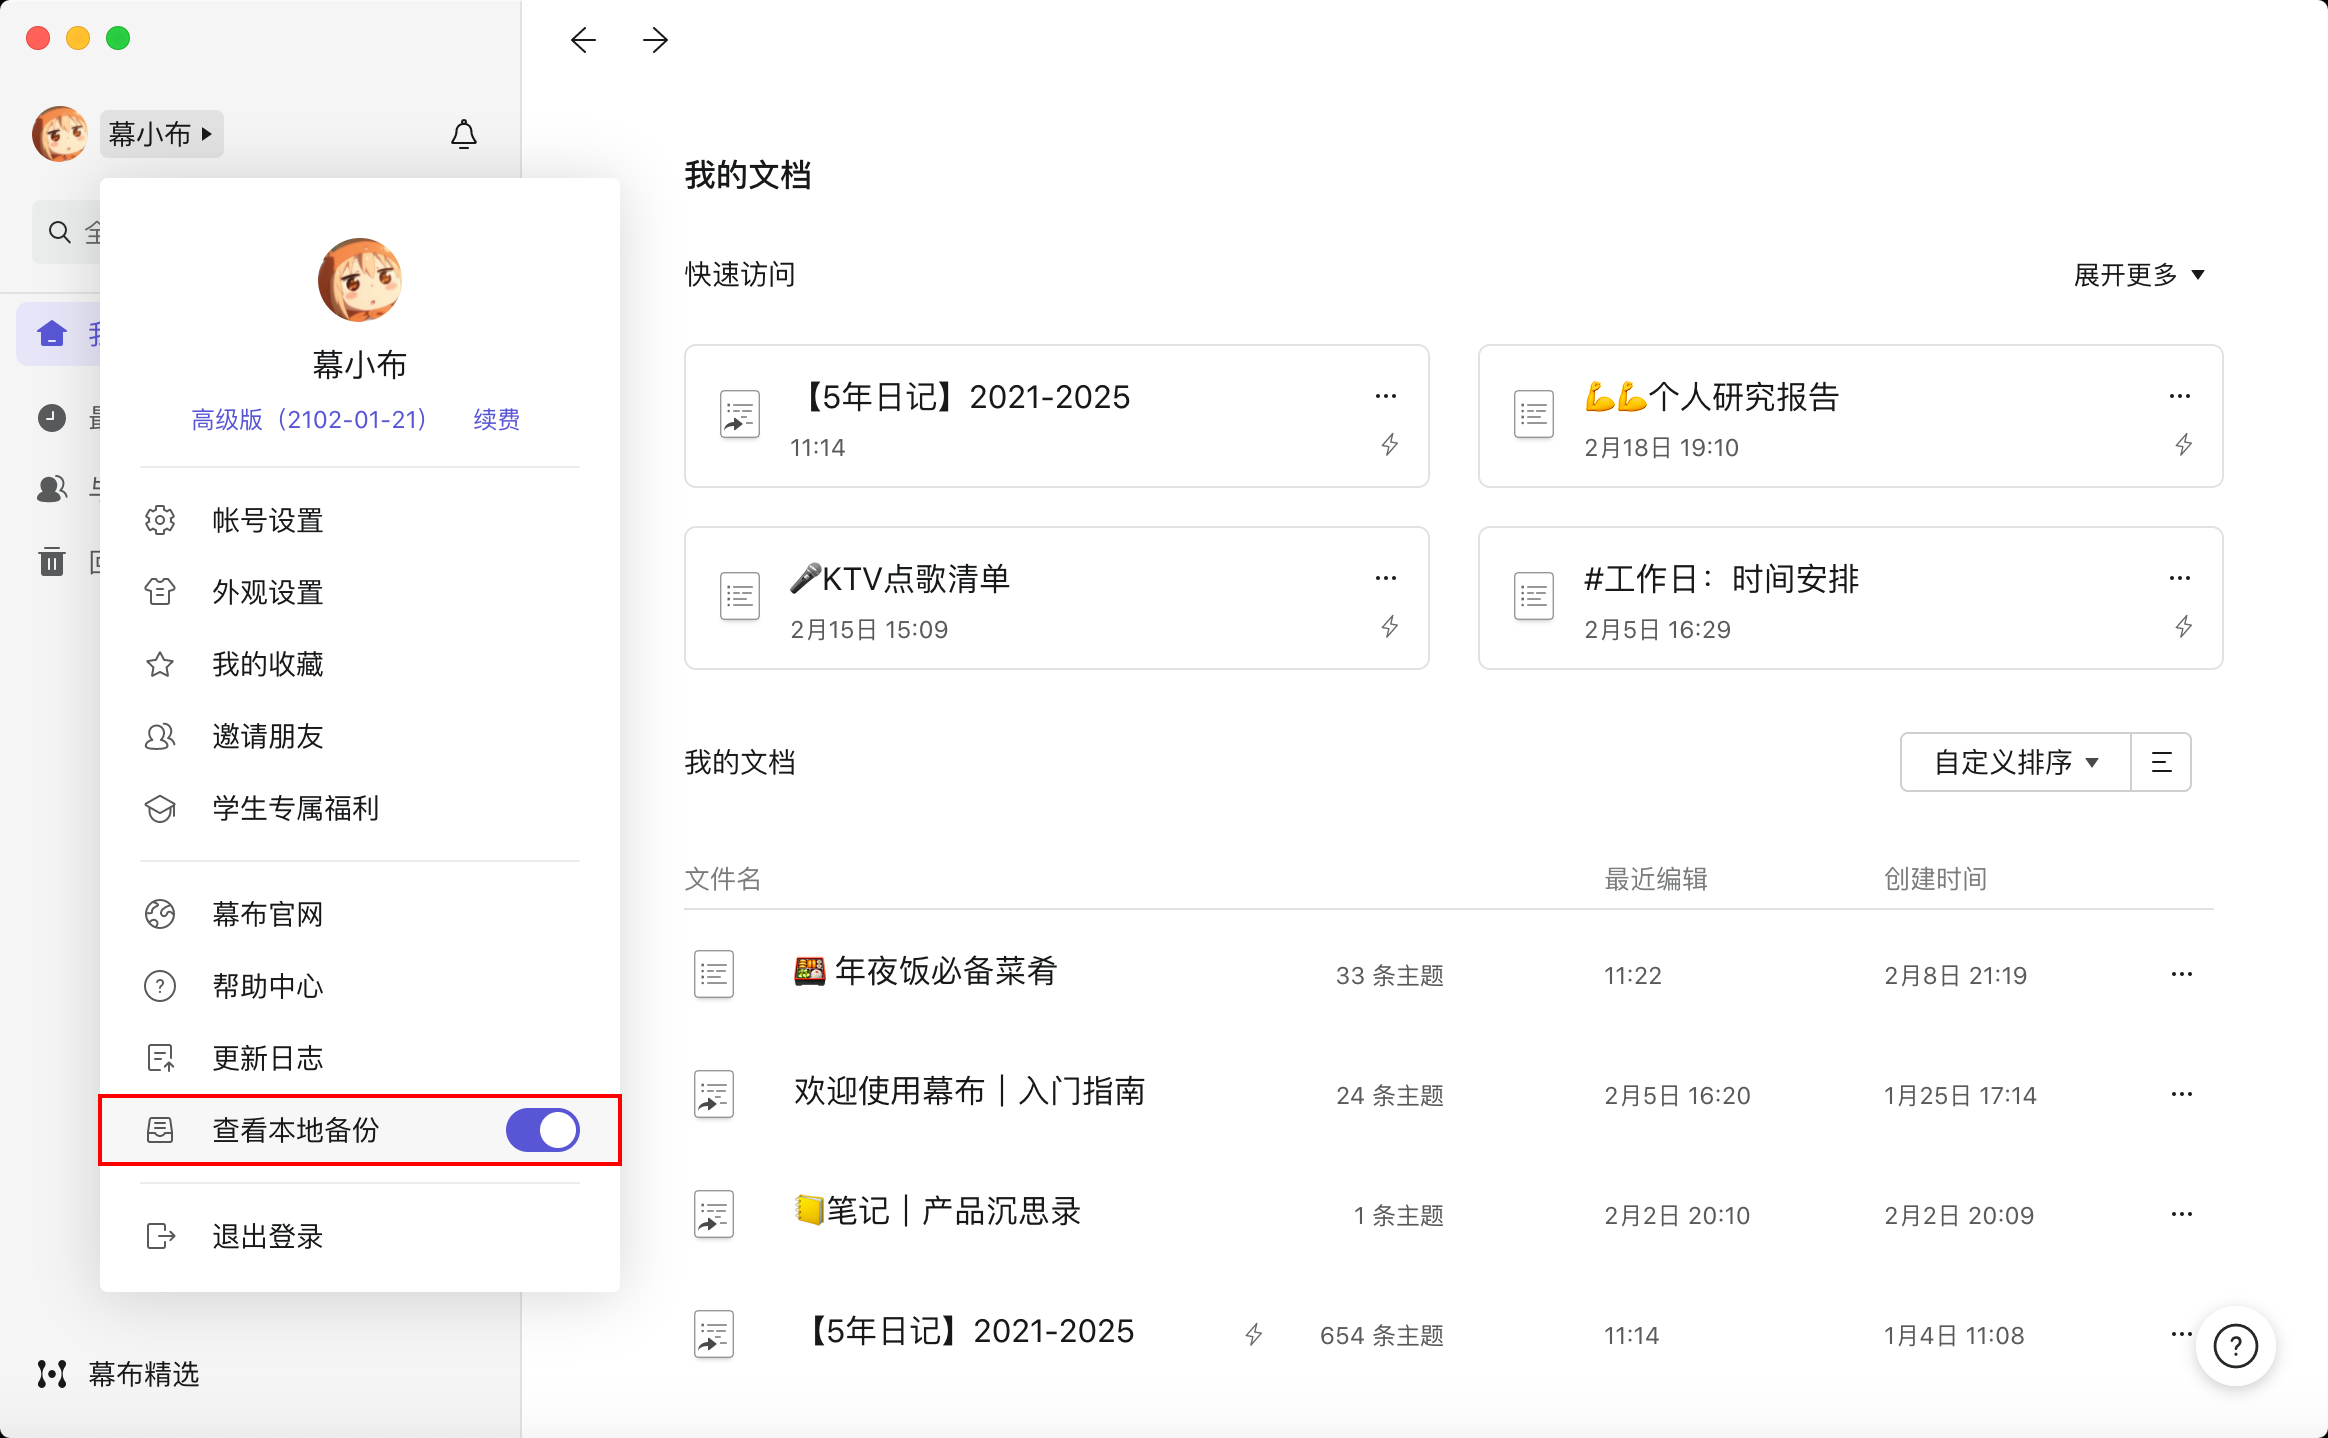Click 退出登录 to sign out
The image size is (2328, 1438).
(x=360, y=1236)
